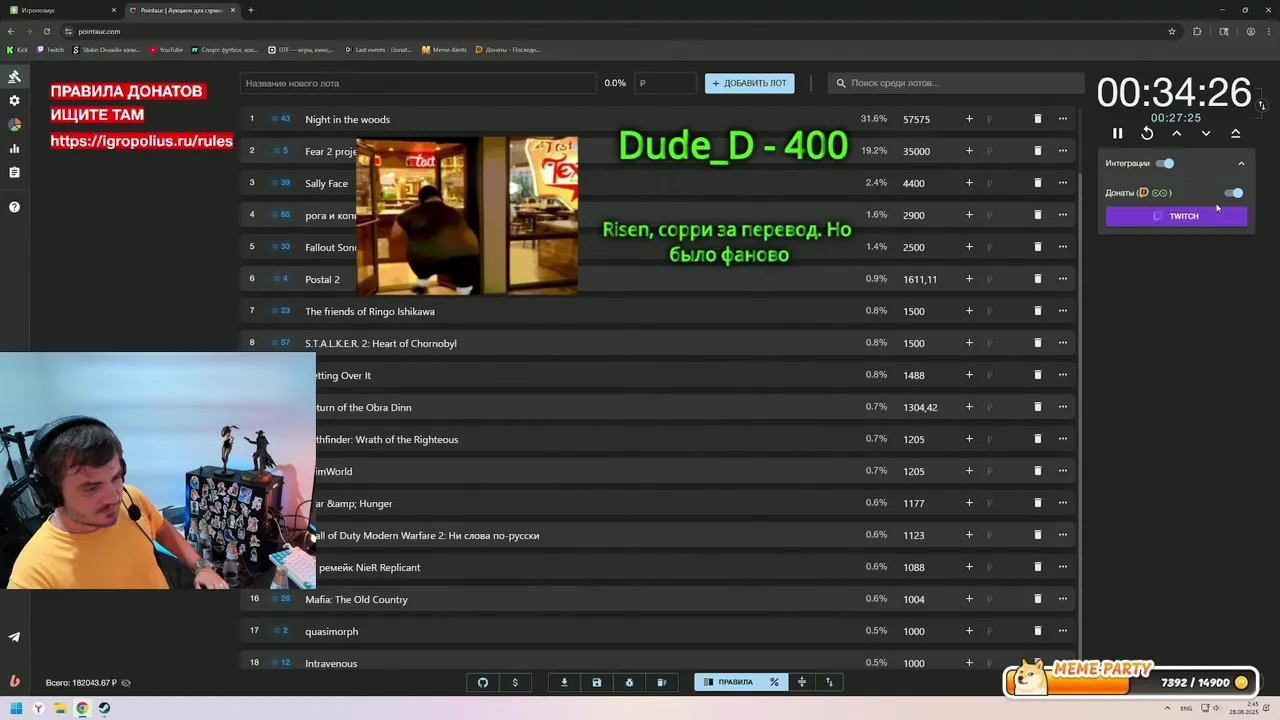The height and width of the screenshot is (720, 1280).
Task: Click the bug report icon
Action: coord(629,682)
